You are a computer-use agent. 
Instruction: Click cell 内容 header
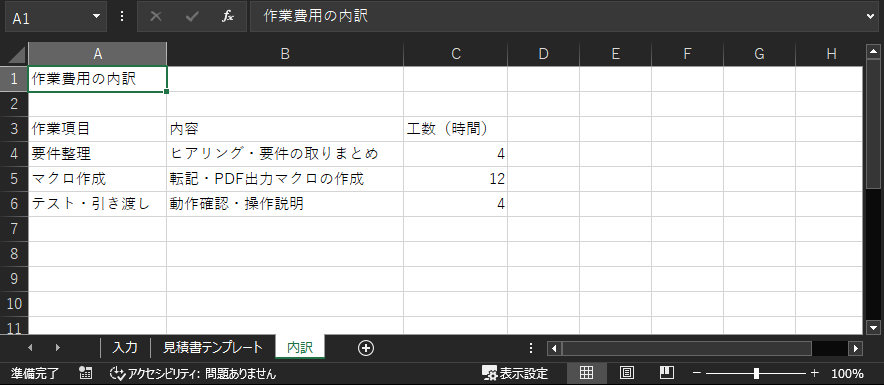(285, 129)
